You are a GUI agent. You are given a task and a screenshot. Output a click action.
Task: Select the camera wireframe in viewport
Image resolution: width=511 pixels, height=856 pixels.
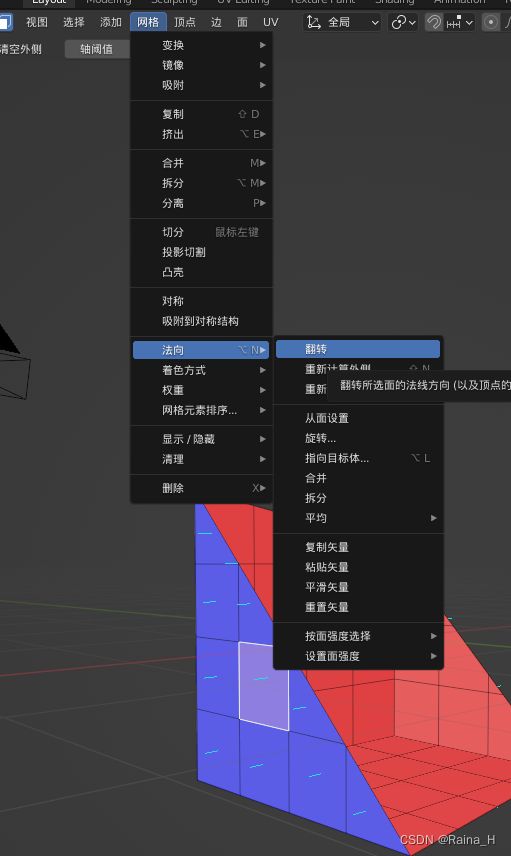(13, 363)
